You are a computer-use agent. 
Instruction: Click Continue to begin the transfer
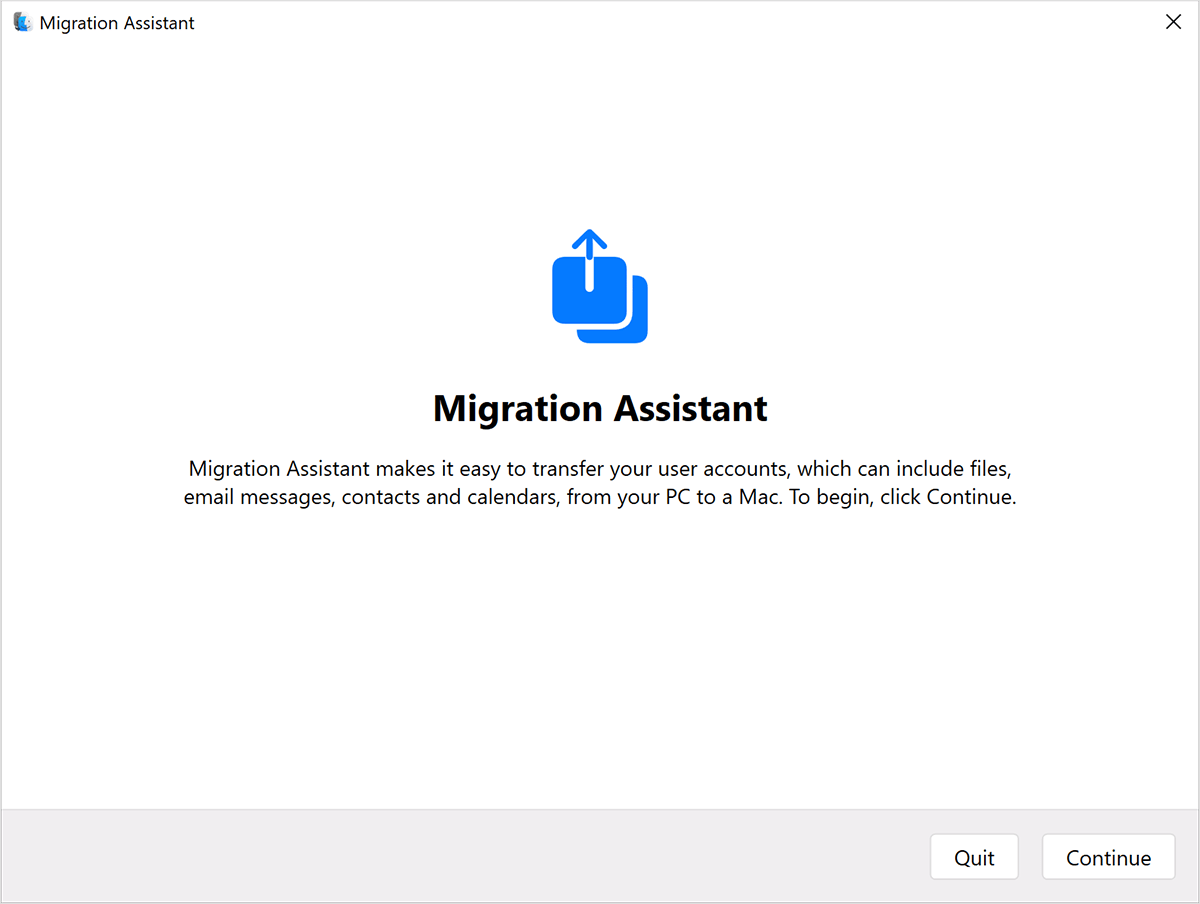1108,857
